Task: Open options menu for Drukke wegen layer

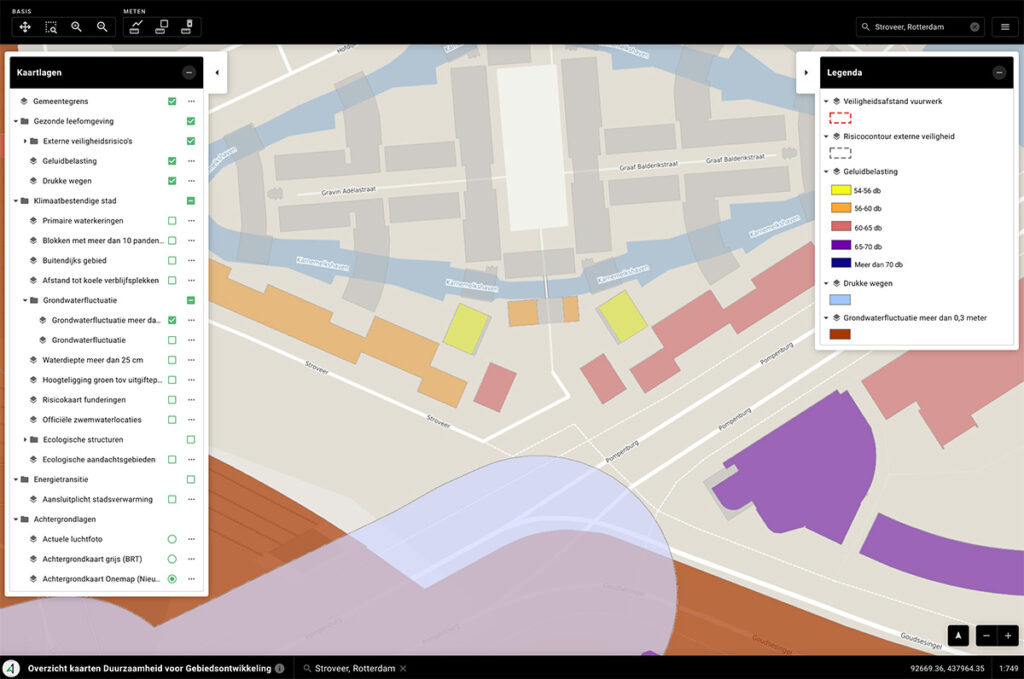Action: [190, 181]
